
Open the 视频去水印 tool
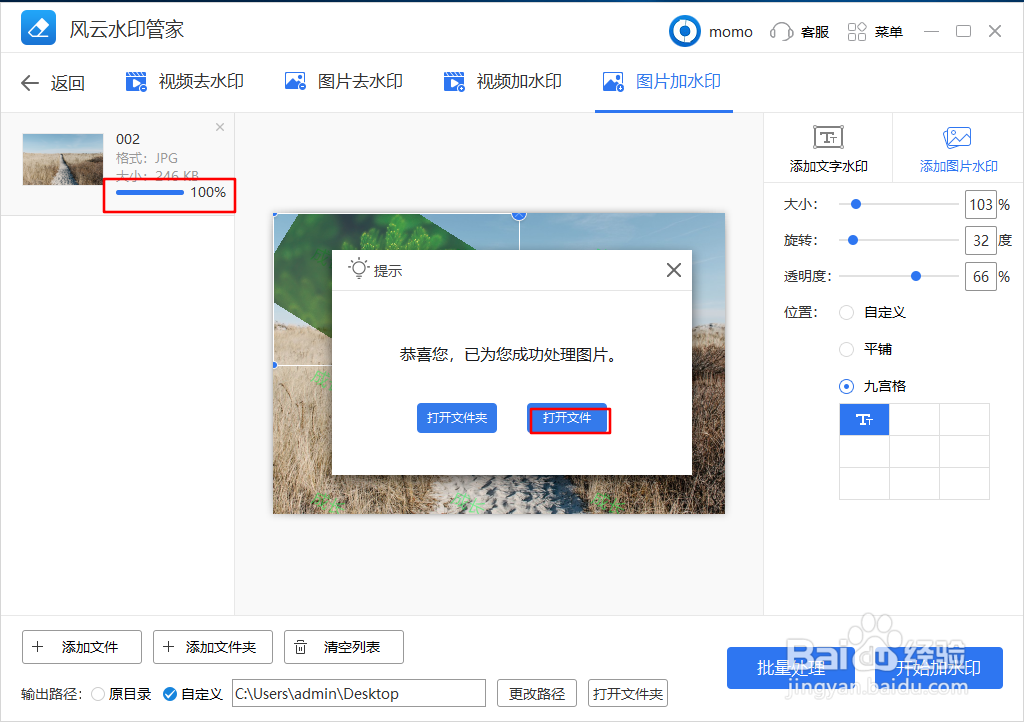click(184, 83)
